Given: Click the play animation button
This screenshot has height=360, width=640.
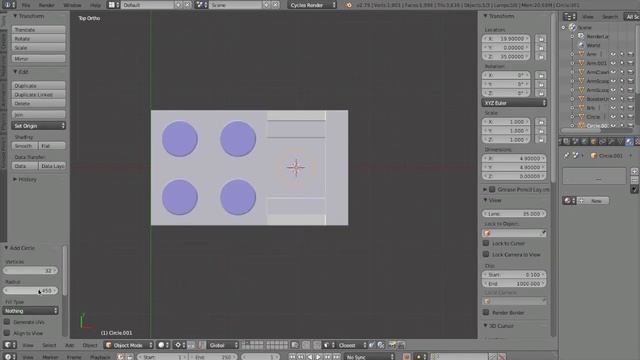Looking at the screenshot, I should pyautogui.click(x=318, y=357).
